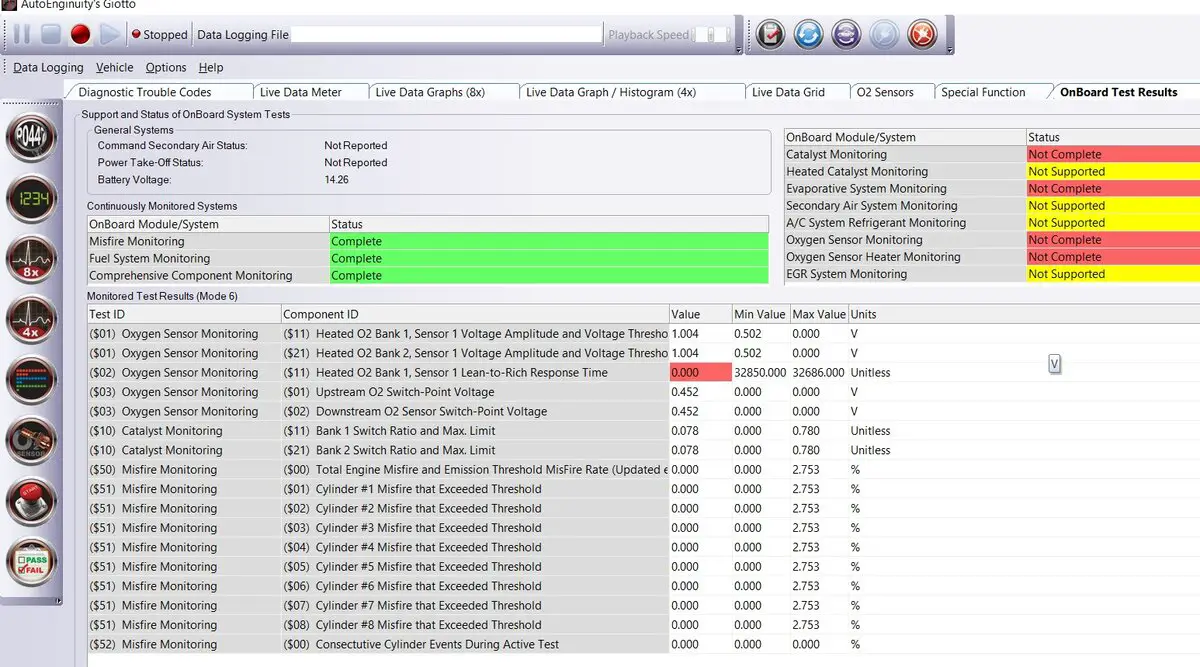Click the red checklist icon in top toolbar
The image size is (1200, 667).
[x=770, y=34]
